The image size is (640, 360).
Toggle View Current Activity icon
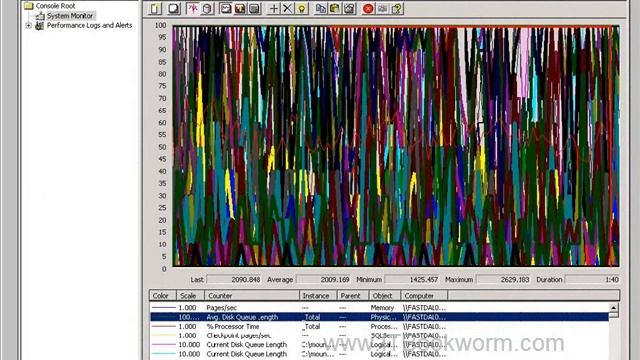193,9
